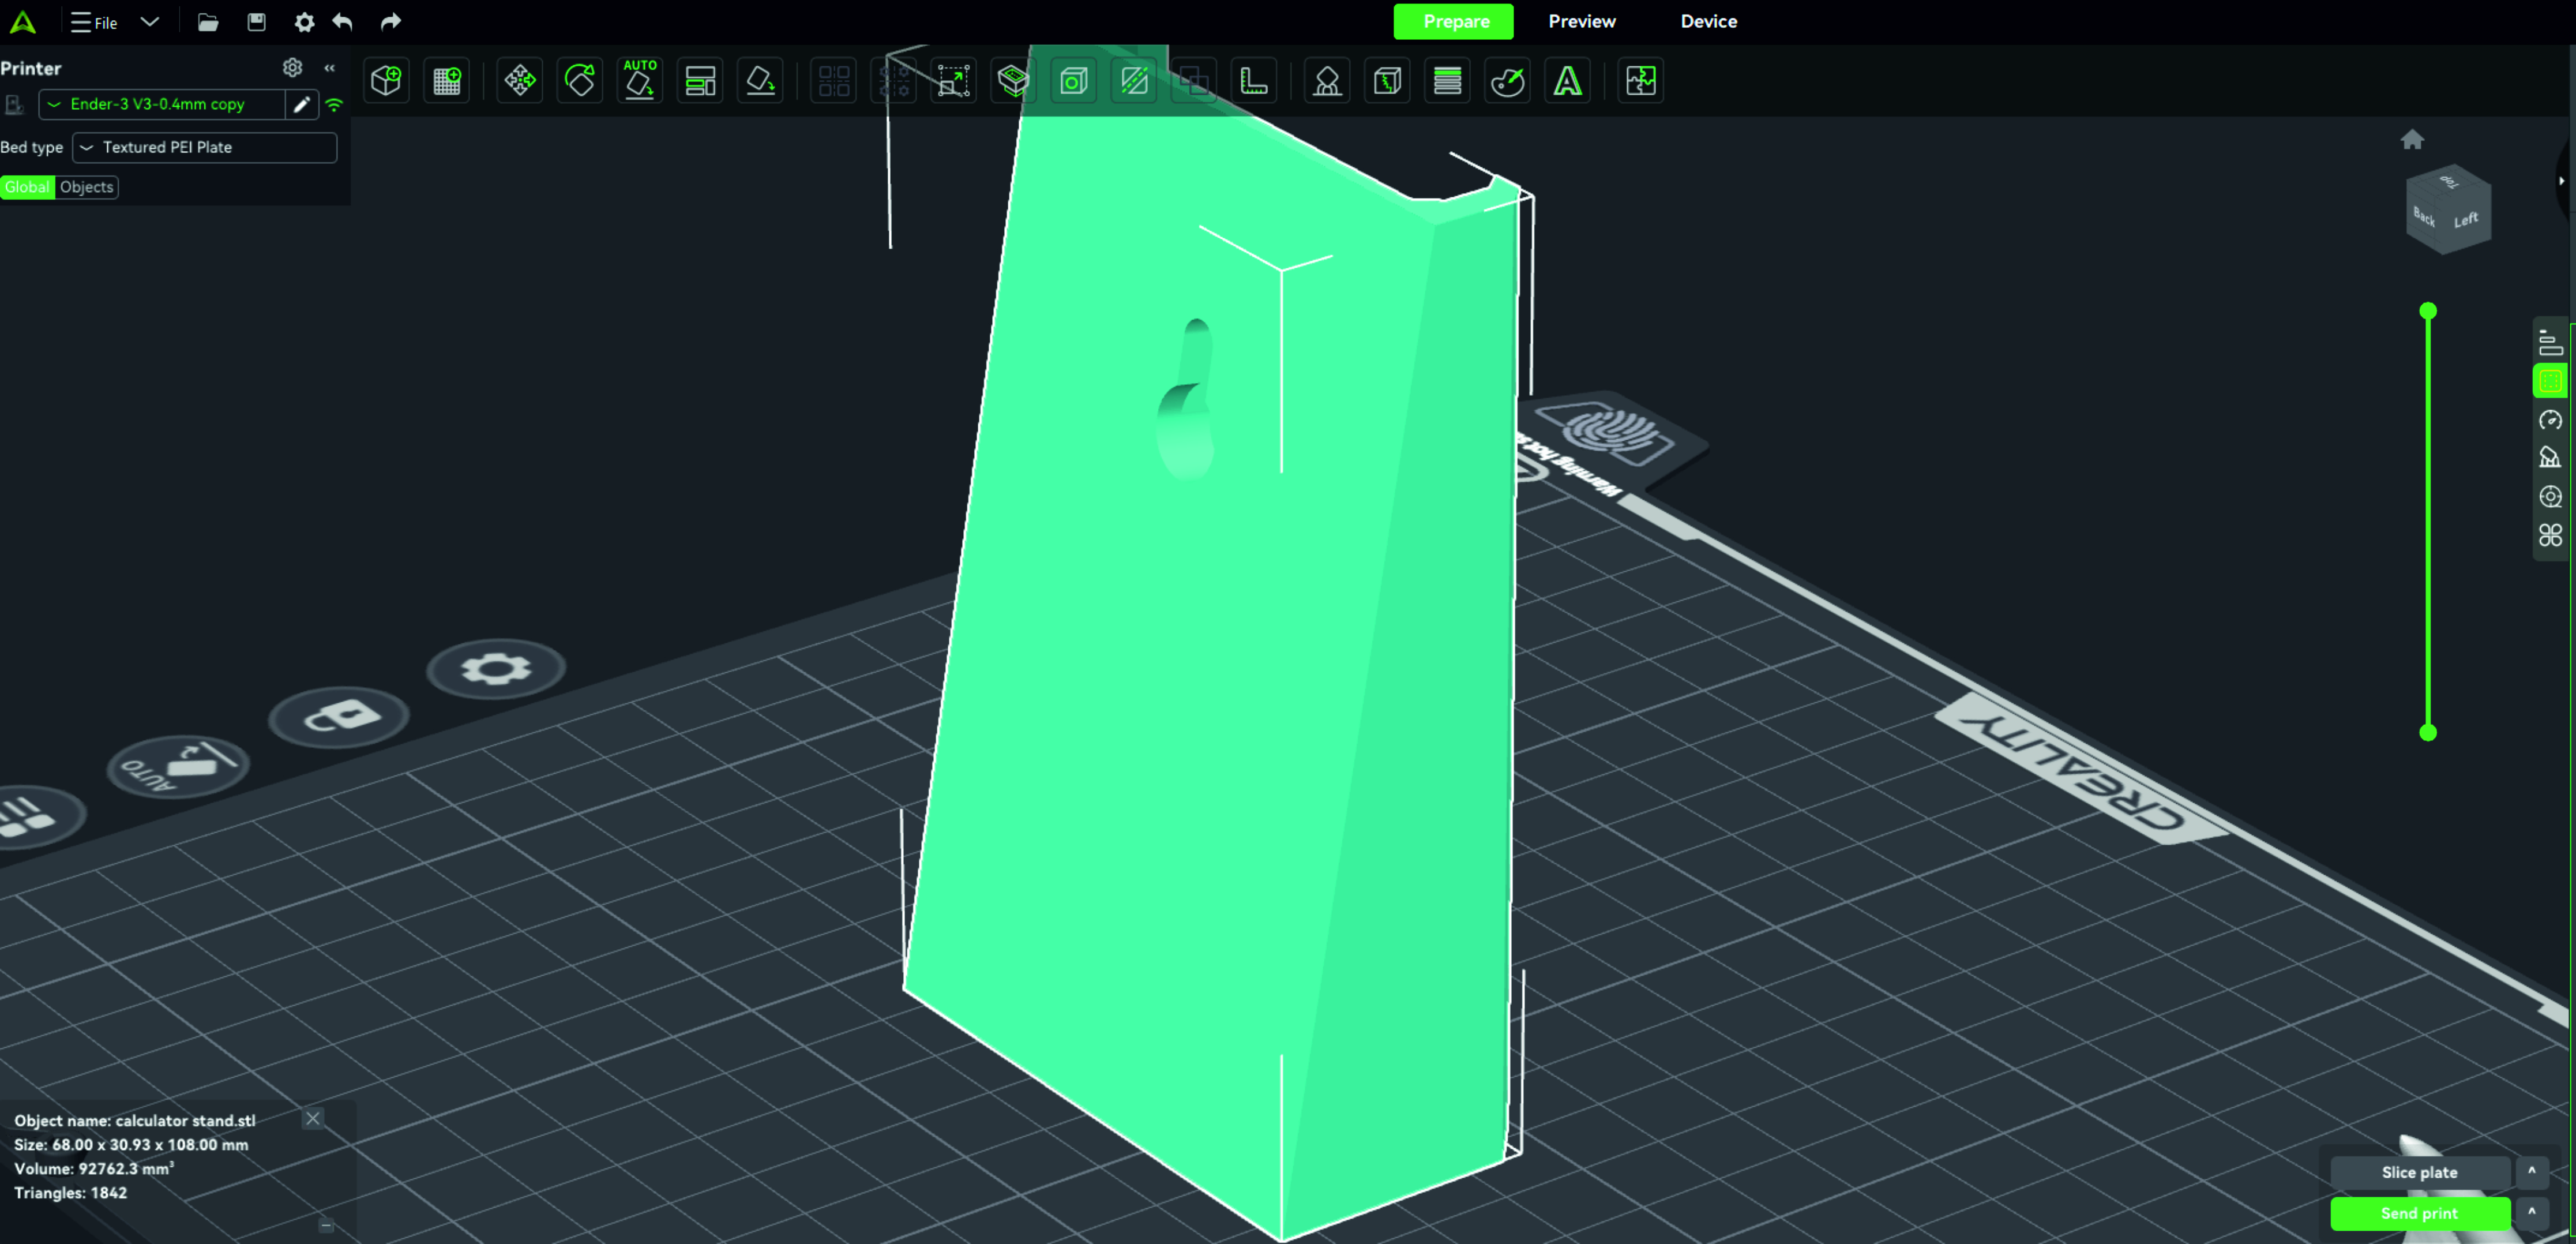Toggle the highlighted frame icon in right sidebar

coord(2550,381)
